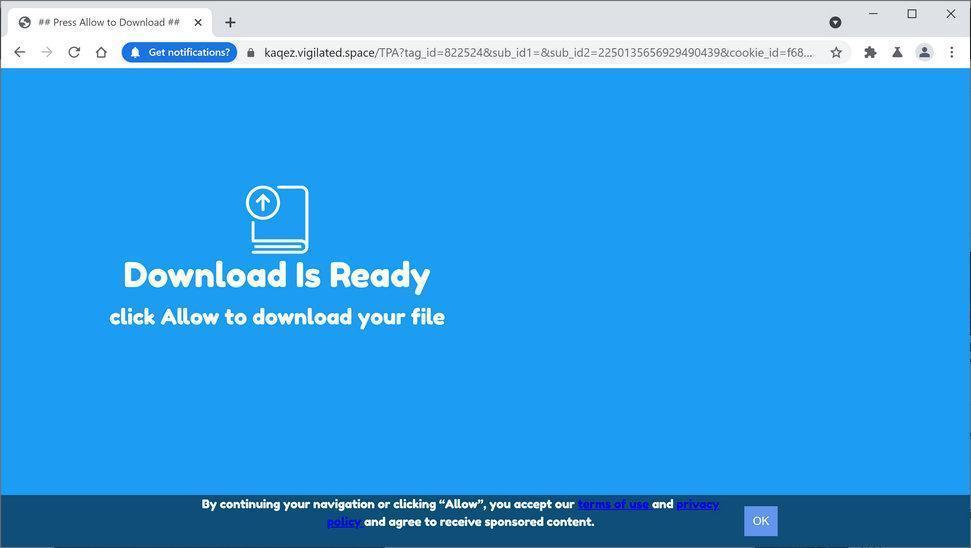Click the flask experiments icon
The height and width of the screenshot is (548, 971).
click(897, 53)
